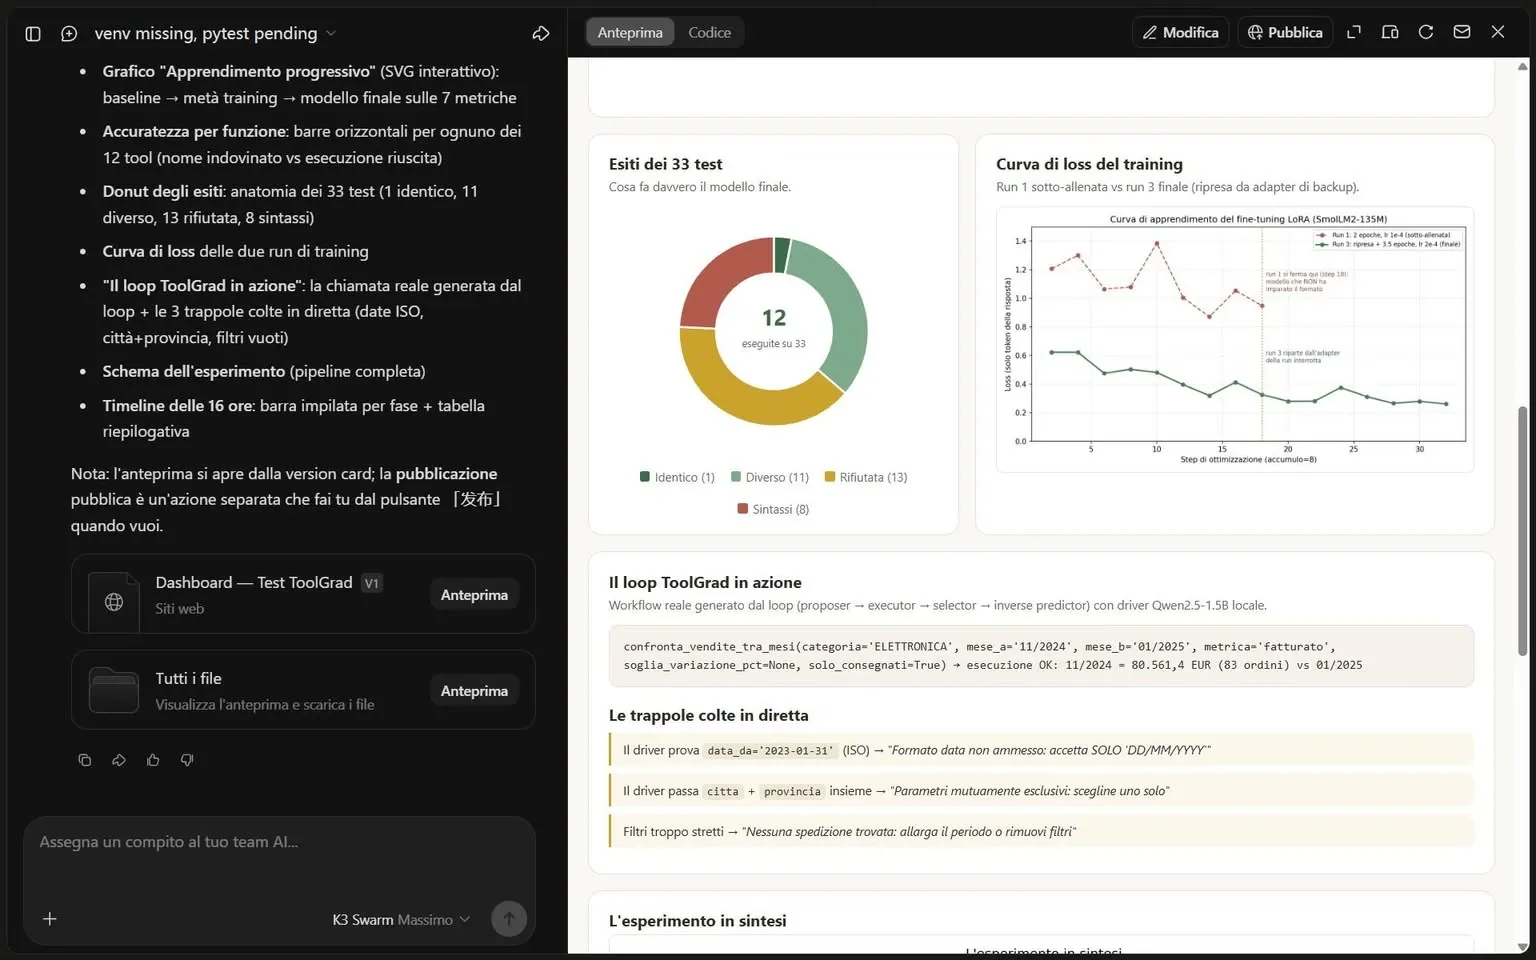Open Anteprima for Tutti i file
Screen dimensions: 1536x960
474,691
